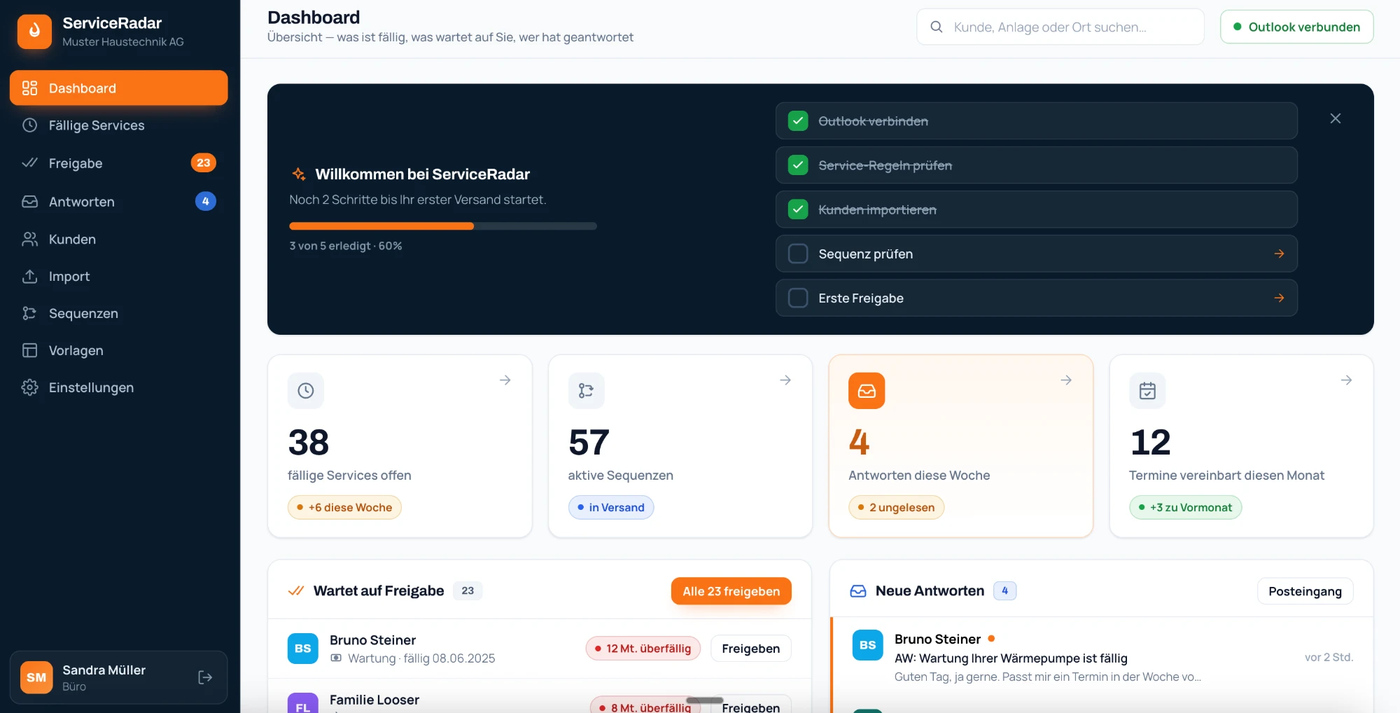1400x713 pixels.
Task: Click double-check icon beside Wartet auf Freigabe heading
Action: click(x=296, y=591)
